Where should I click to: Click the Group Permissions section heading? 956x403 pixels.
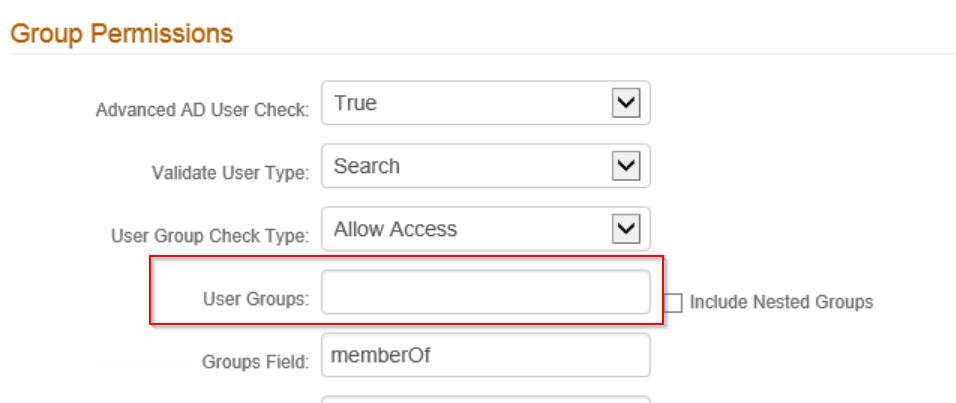coord(122,34)
